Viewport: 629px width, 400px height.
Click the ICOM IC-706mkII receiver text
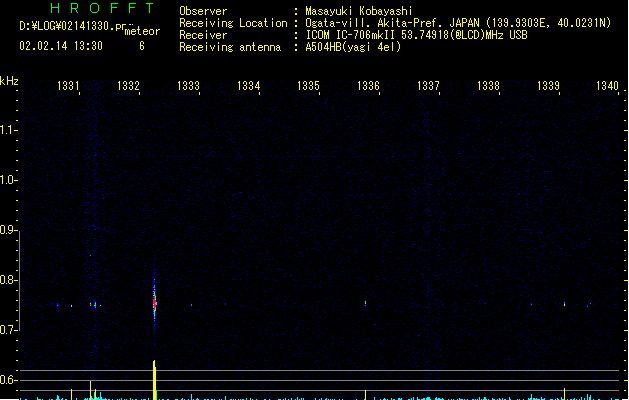coord(416,35)
